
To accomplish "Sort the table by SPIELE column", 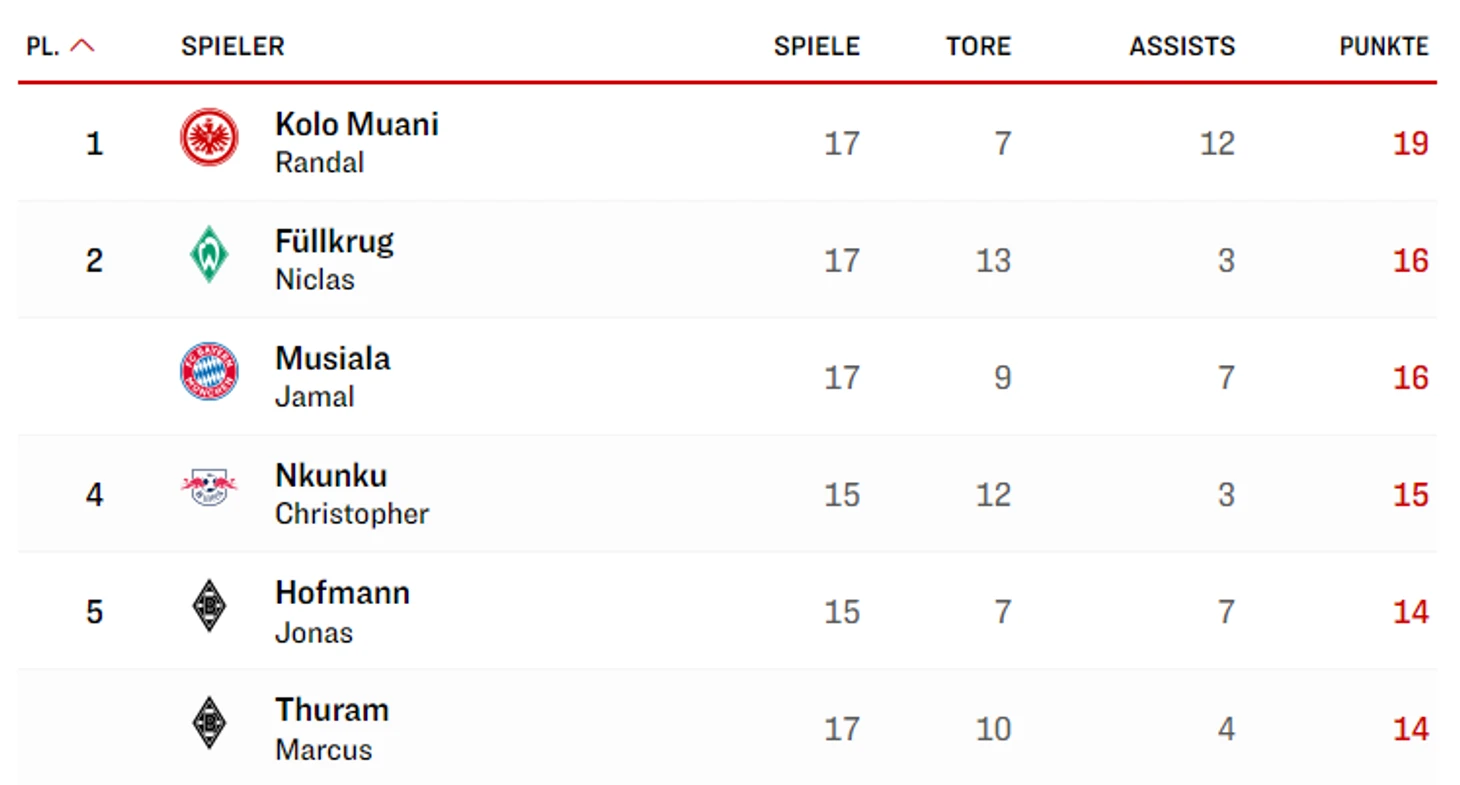I will [816, 46].
